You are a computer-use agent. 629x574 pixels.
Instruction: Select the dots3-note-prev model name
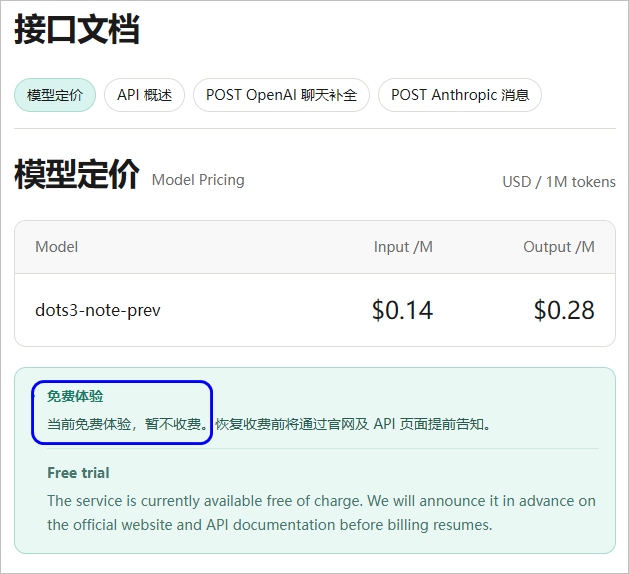(x=98, y=310)
